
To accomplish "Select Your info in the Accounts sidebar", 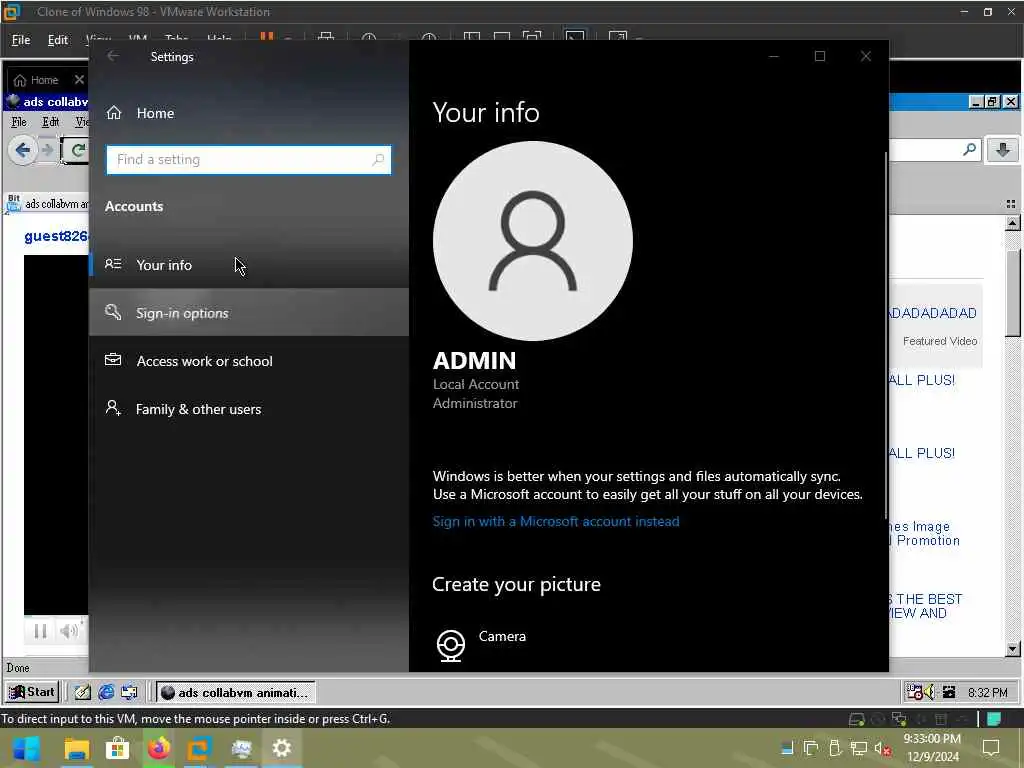I will click(249, 264).
